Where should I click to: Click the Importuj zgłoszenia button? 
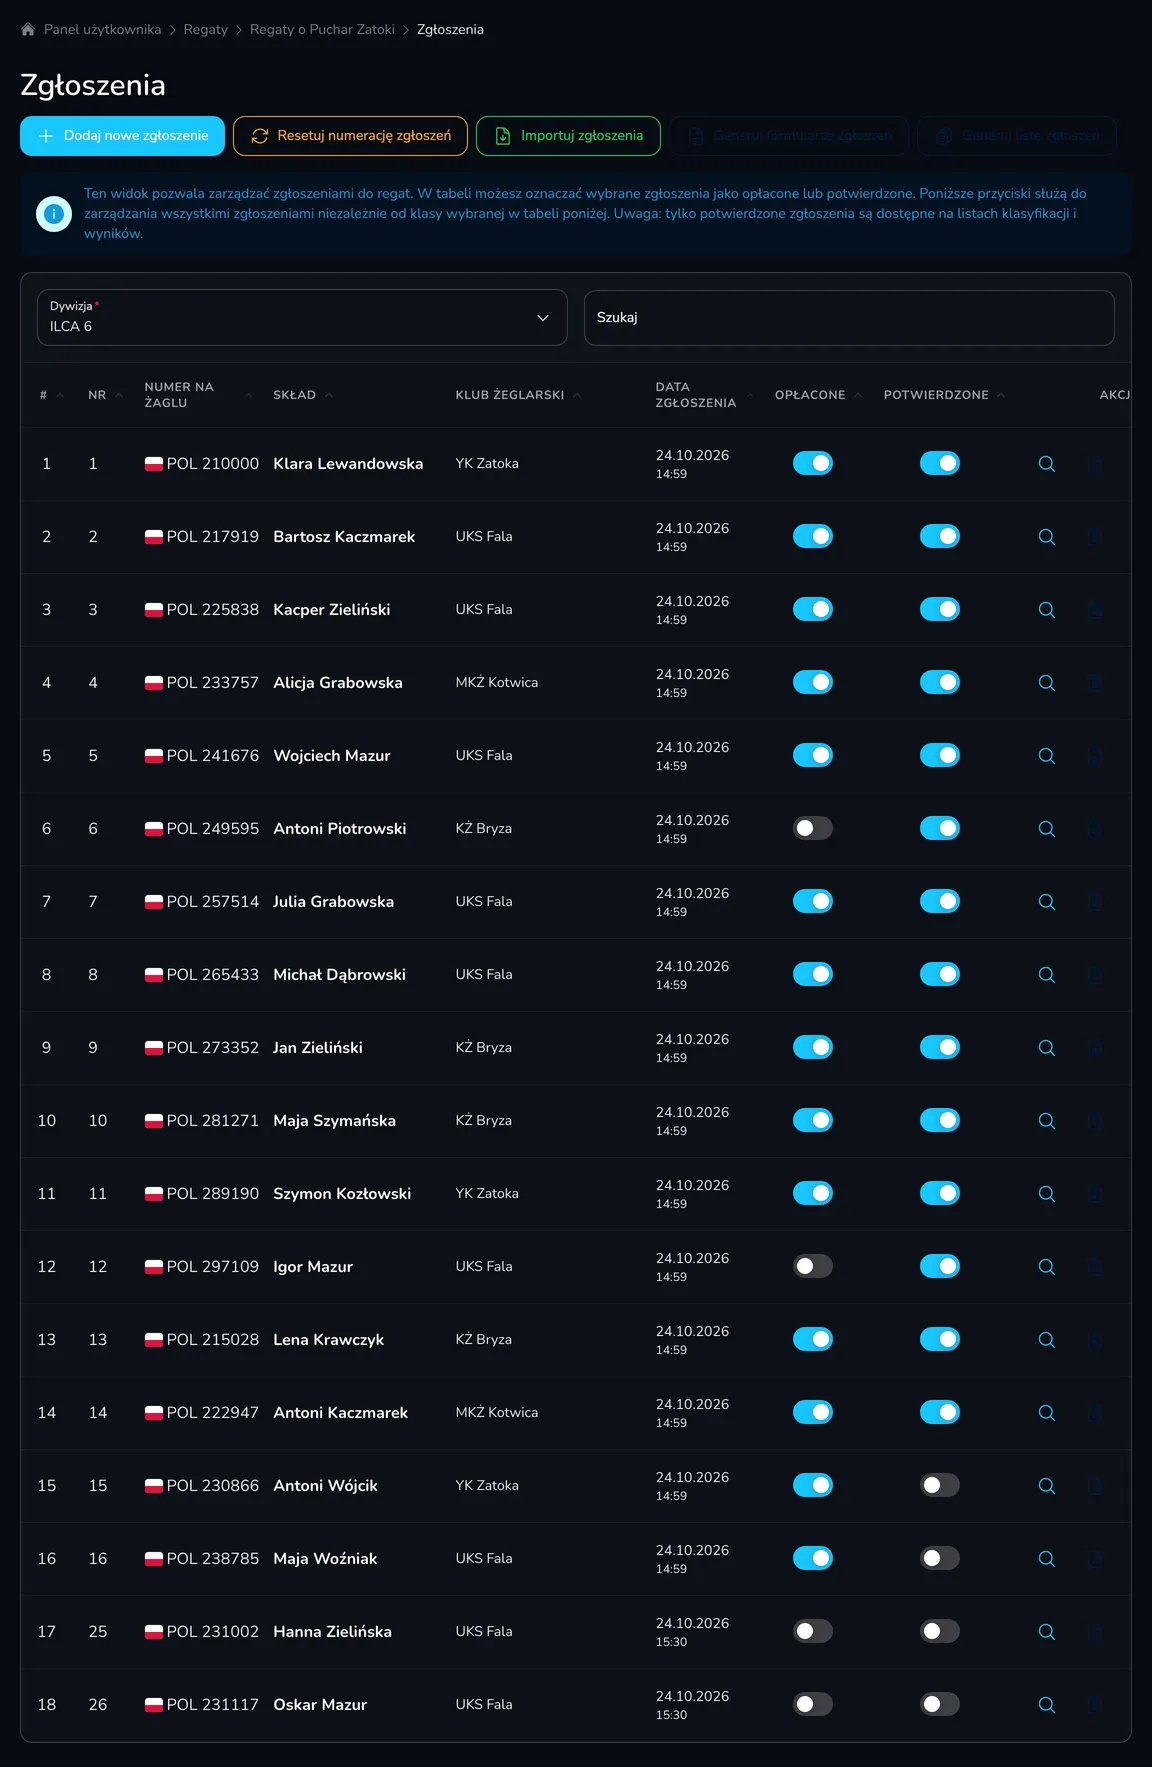pos(568,136)
